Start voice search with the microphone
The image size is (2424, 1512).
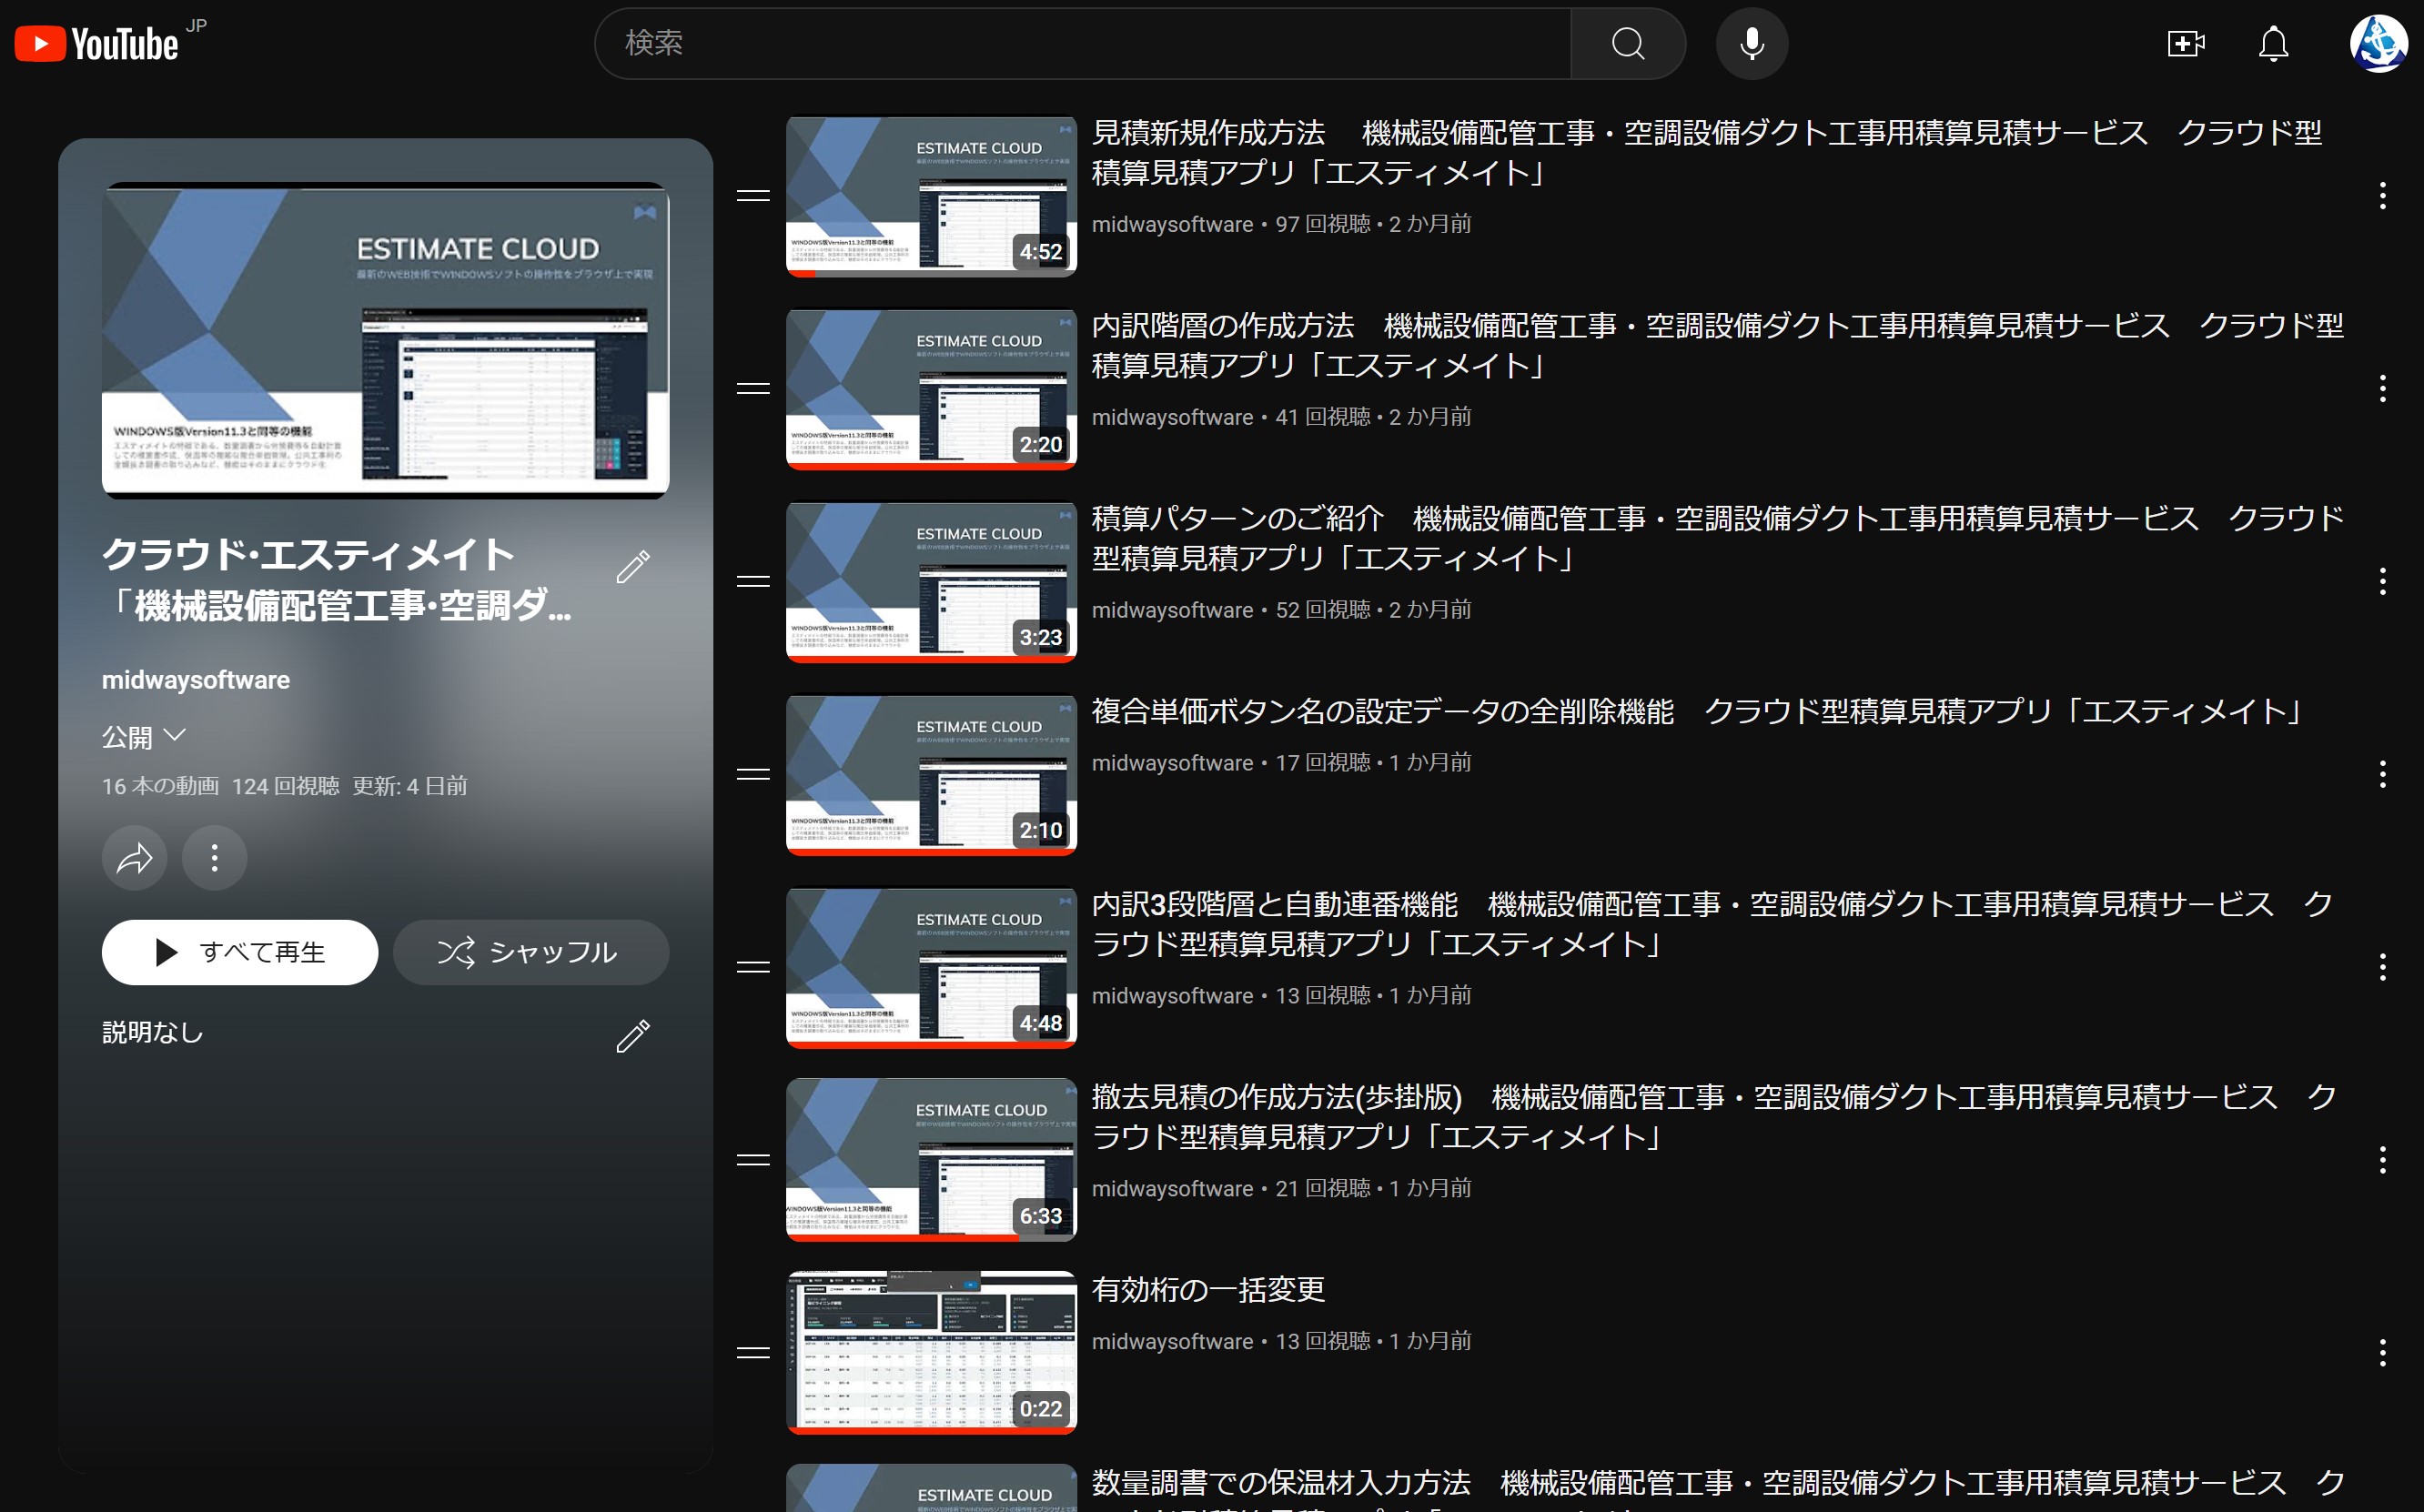[1752, 43]
